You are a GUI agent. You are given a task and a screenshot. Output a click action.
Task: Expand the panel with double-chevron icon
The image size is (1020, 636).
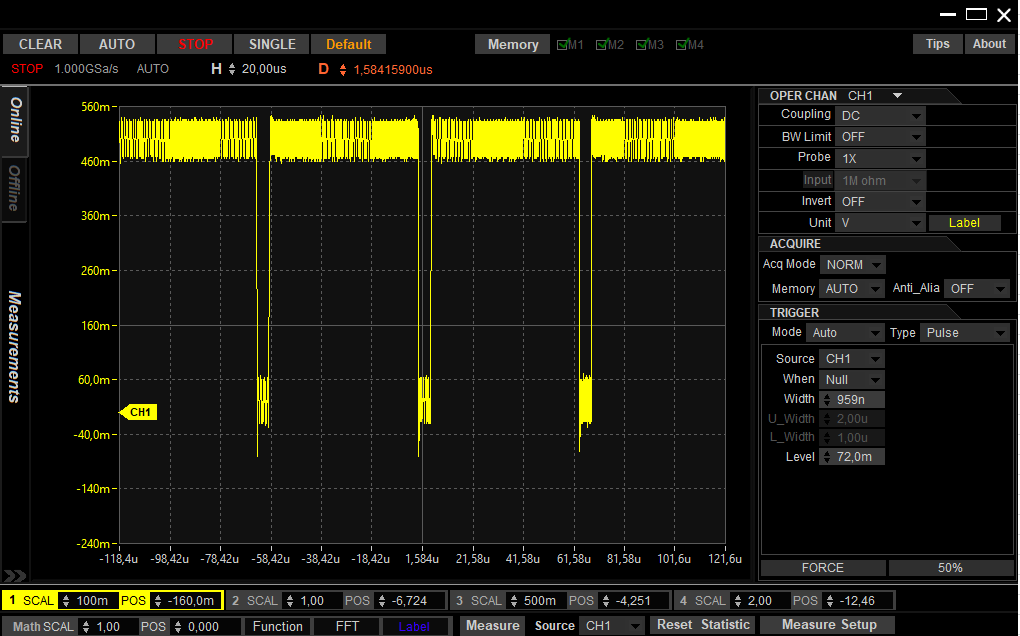coord(15,576)
